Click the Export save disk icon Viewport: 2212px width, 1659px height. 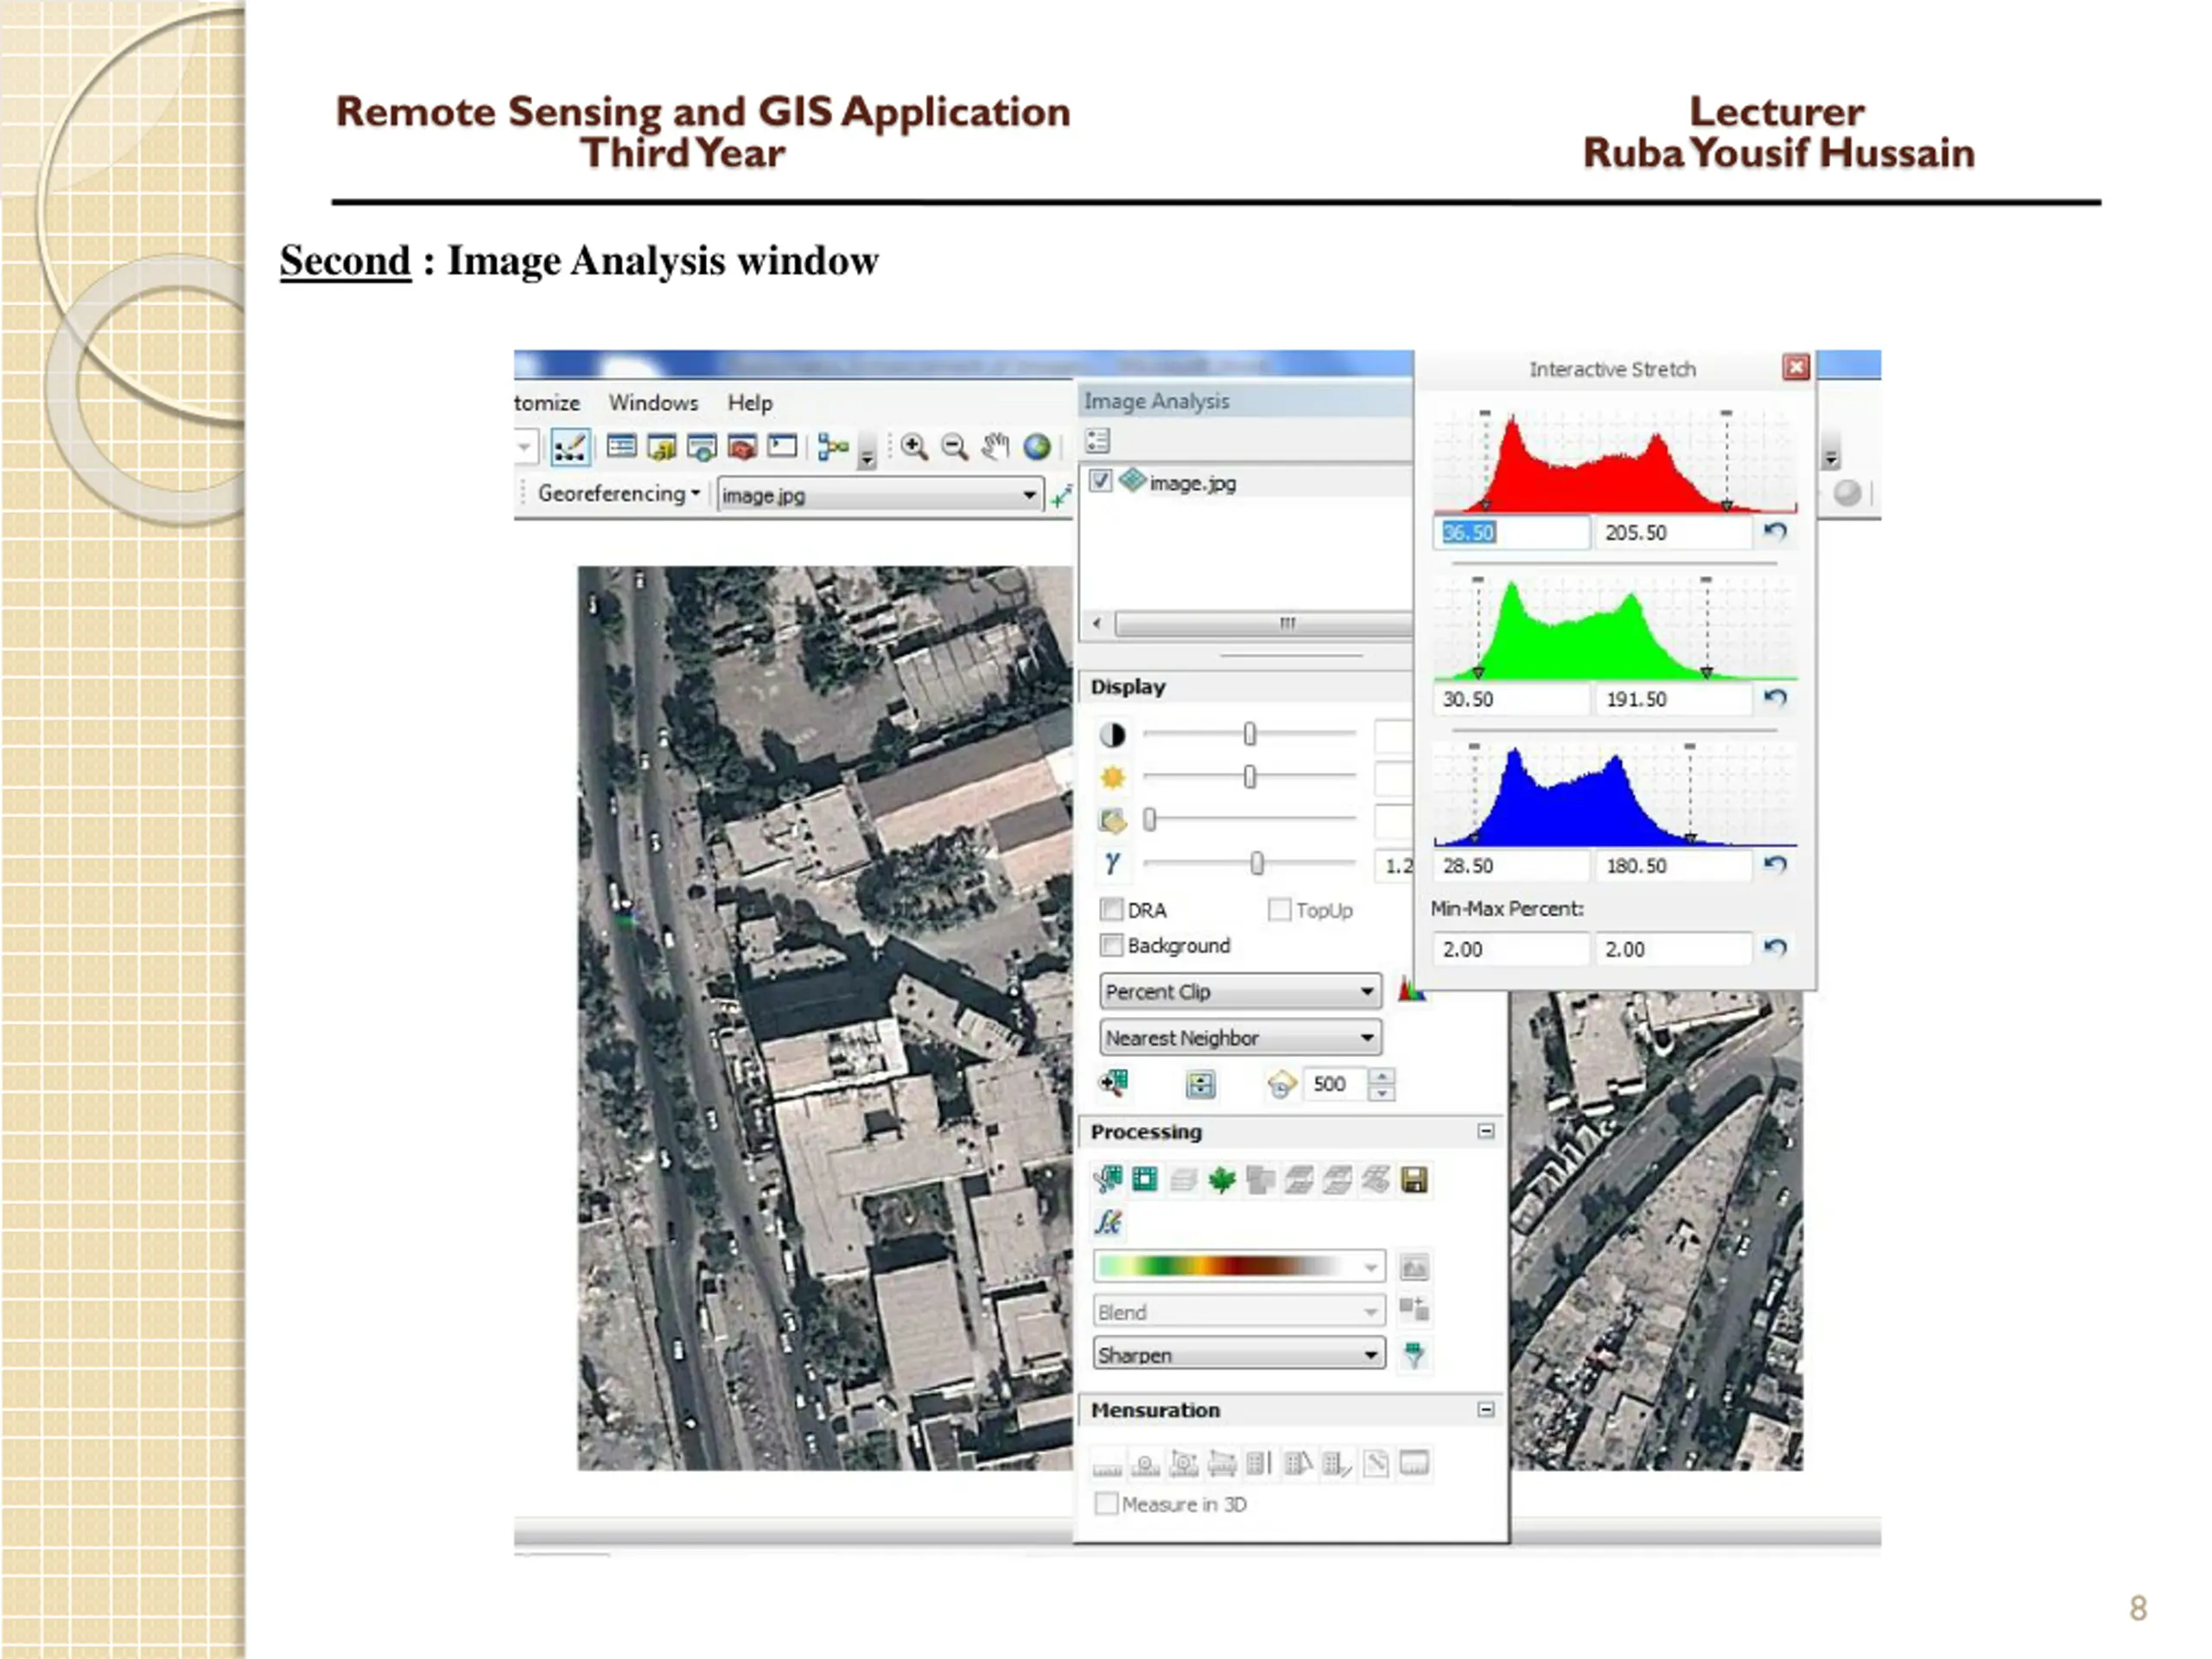[1414, 1180]
